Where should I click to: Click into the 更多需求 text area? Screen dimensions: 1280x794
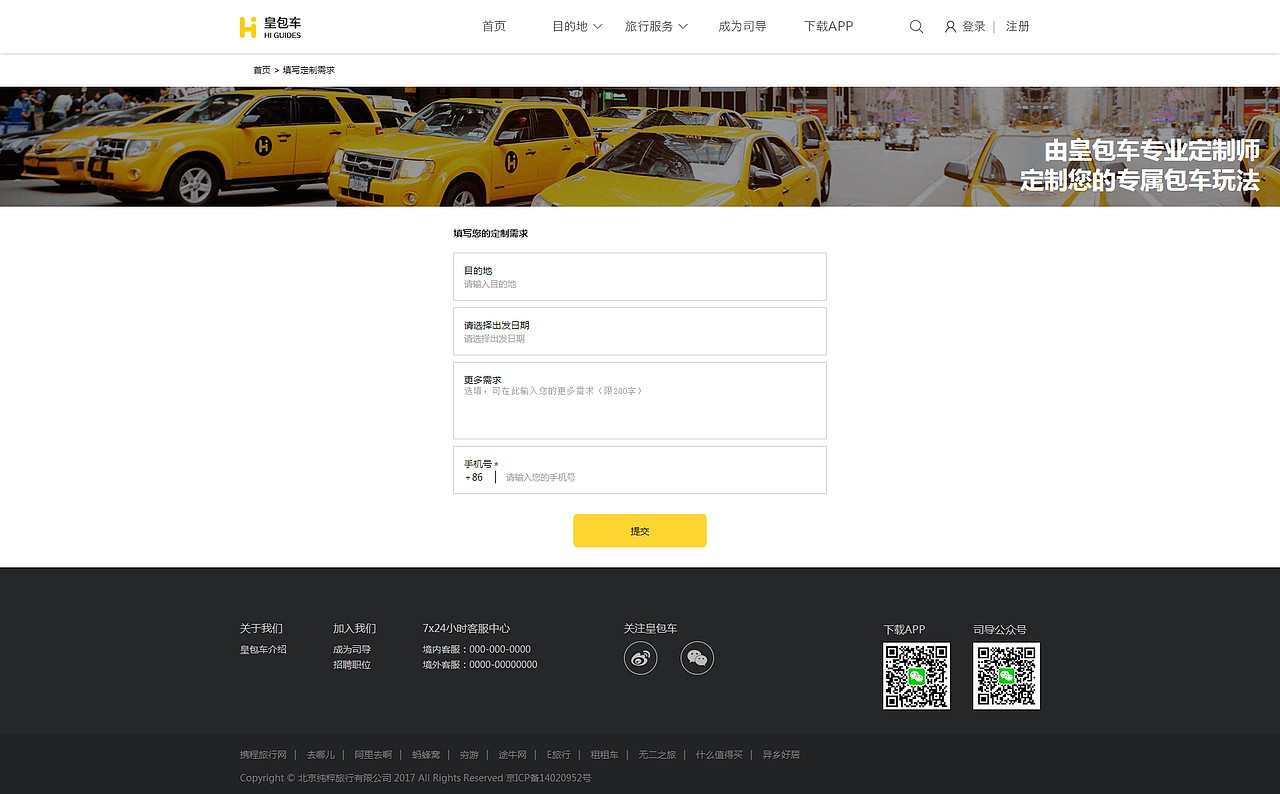tap(640, 401)
